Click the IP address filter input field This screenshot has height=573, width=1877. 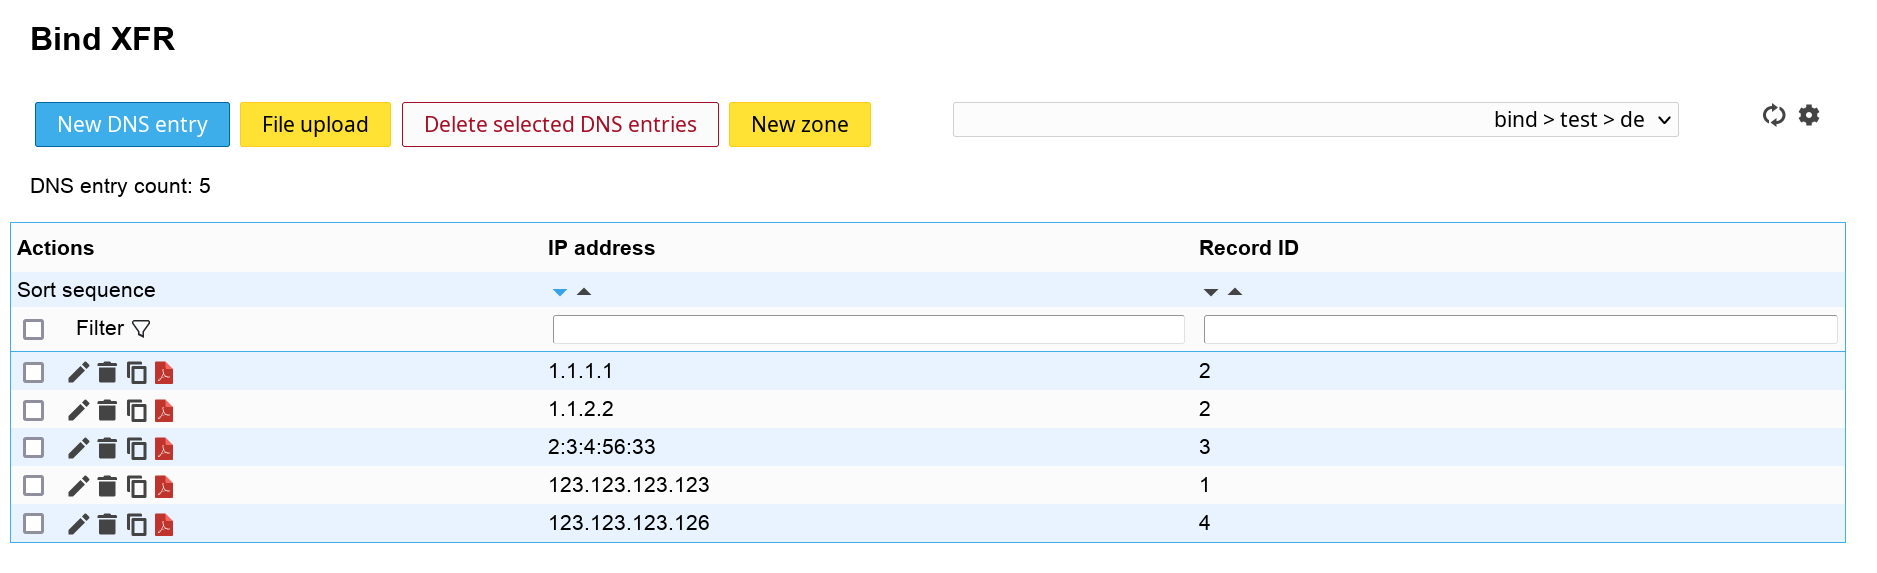tap(867, 329)
